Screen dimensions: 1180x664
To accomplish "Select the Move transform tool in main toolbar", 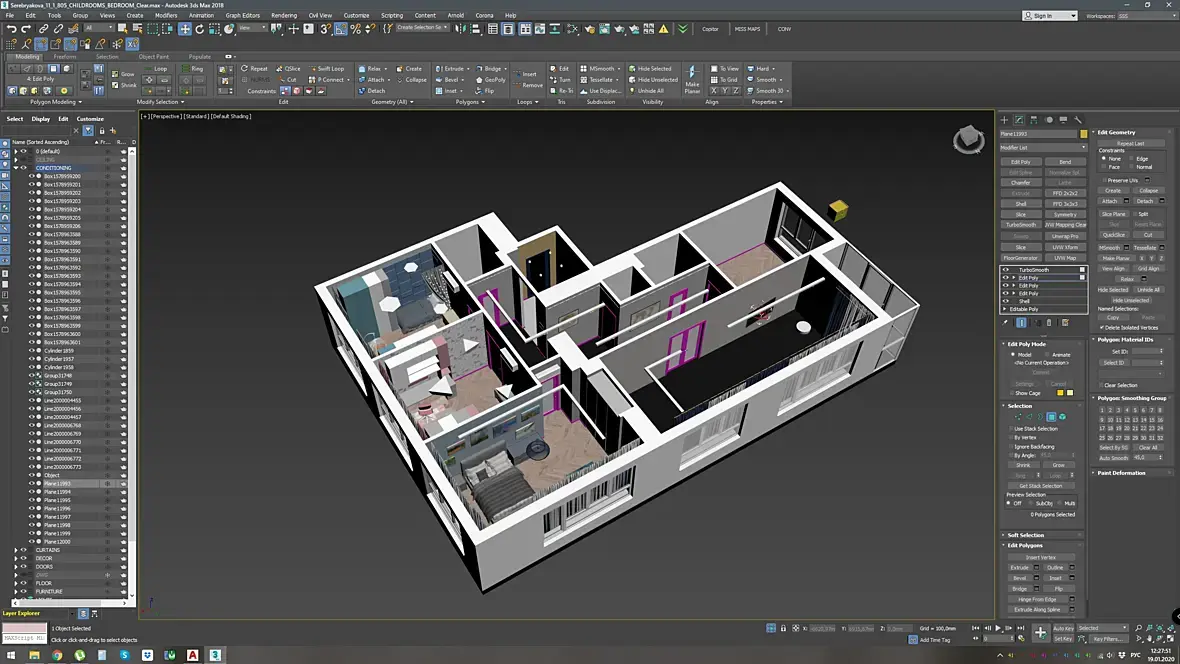I will [185, 29].
